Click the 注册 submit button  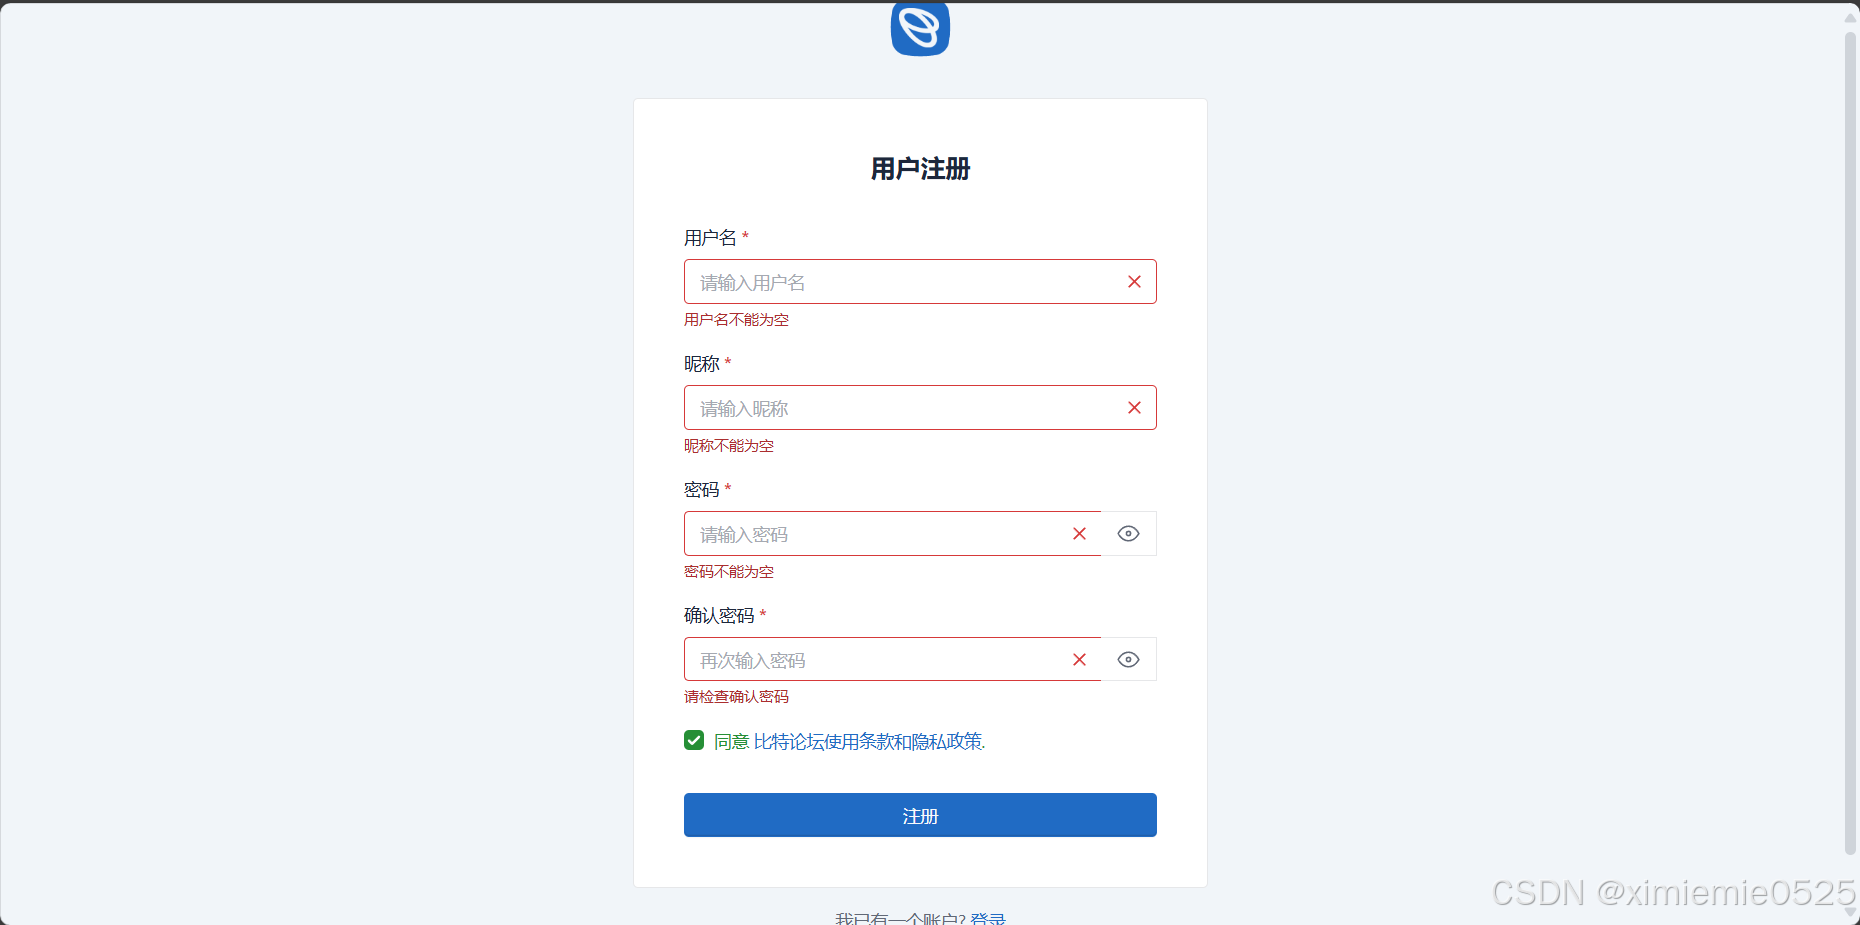tap(920, 815)
